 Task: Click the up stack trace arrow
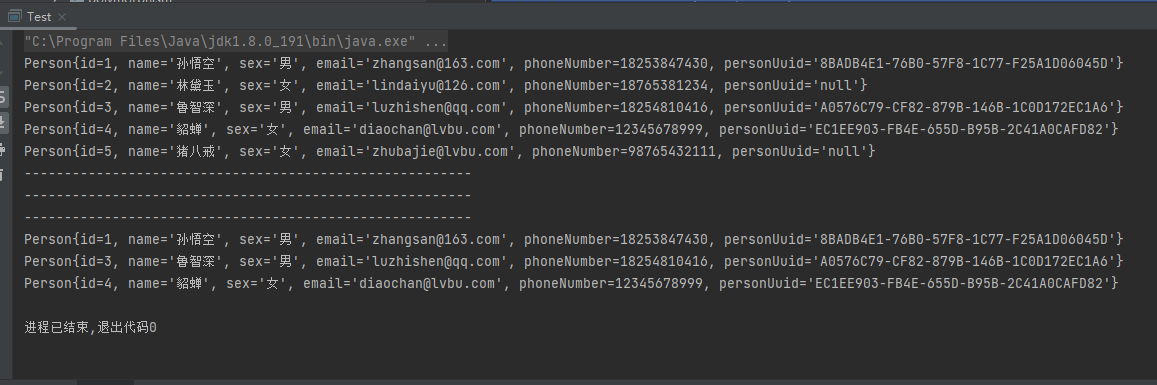click(3, 43)
